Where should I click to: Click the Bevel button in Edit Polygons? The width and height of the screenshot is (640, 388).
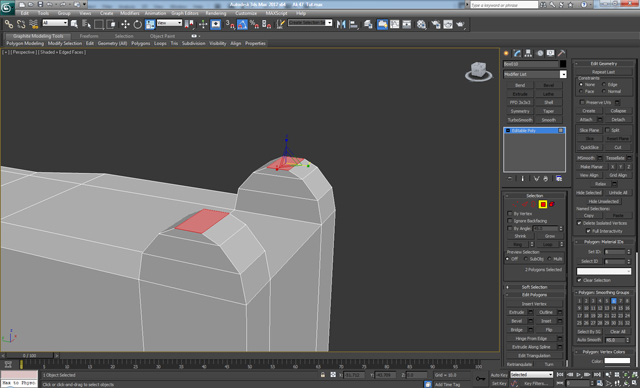tap(517, 321)
